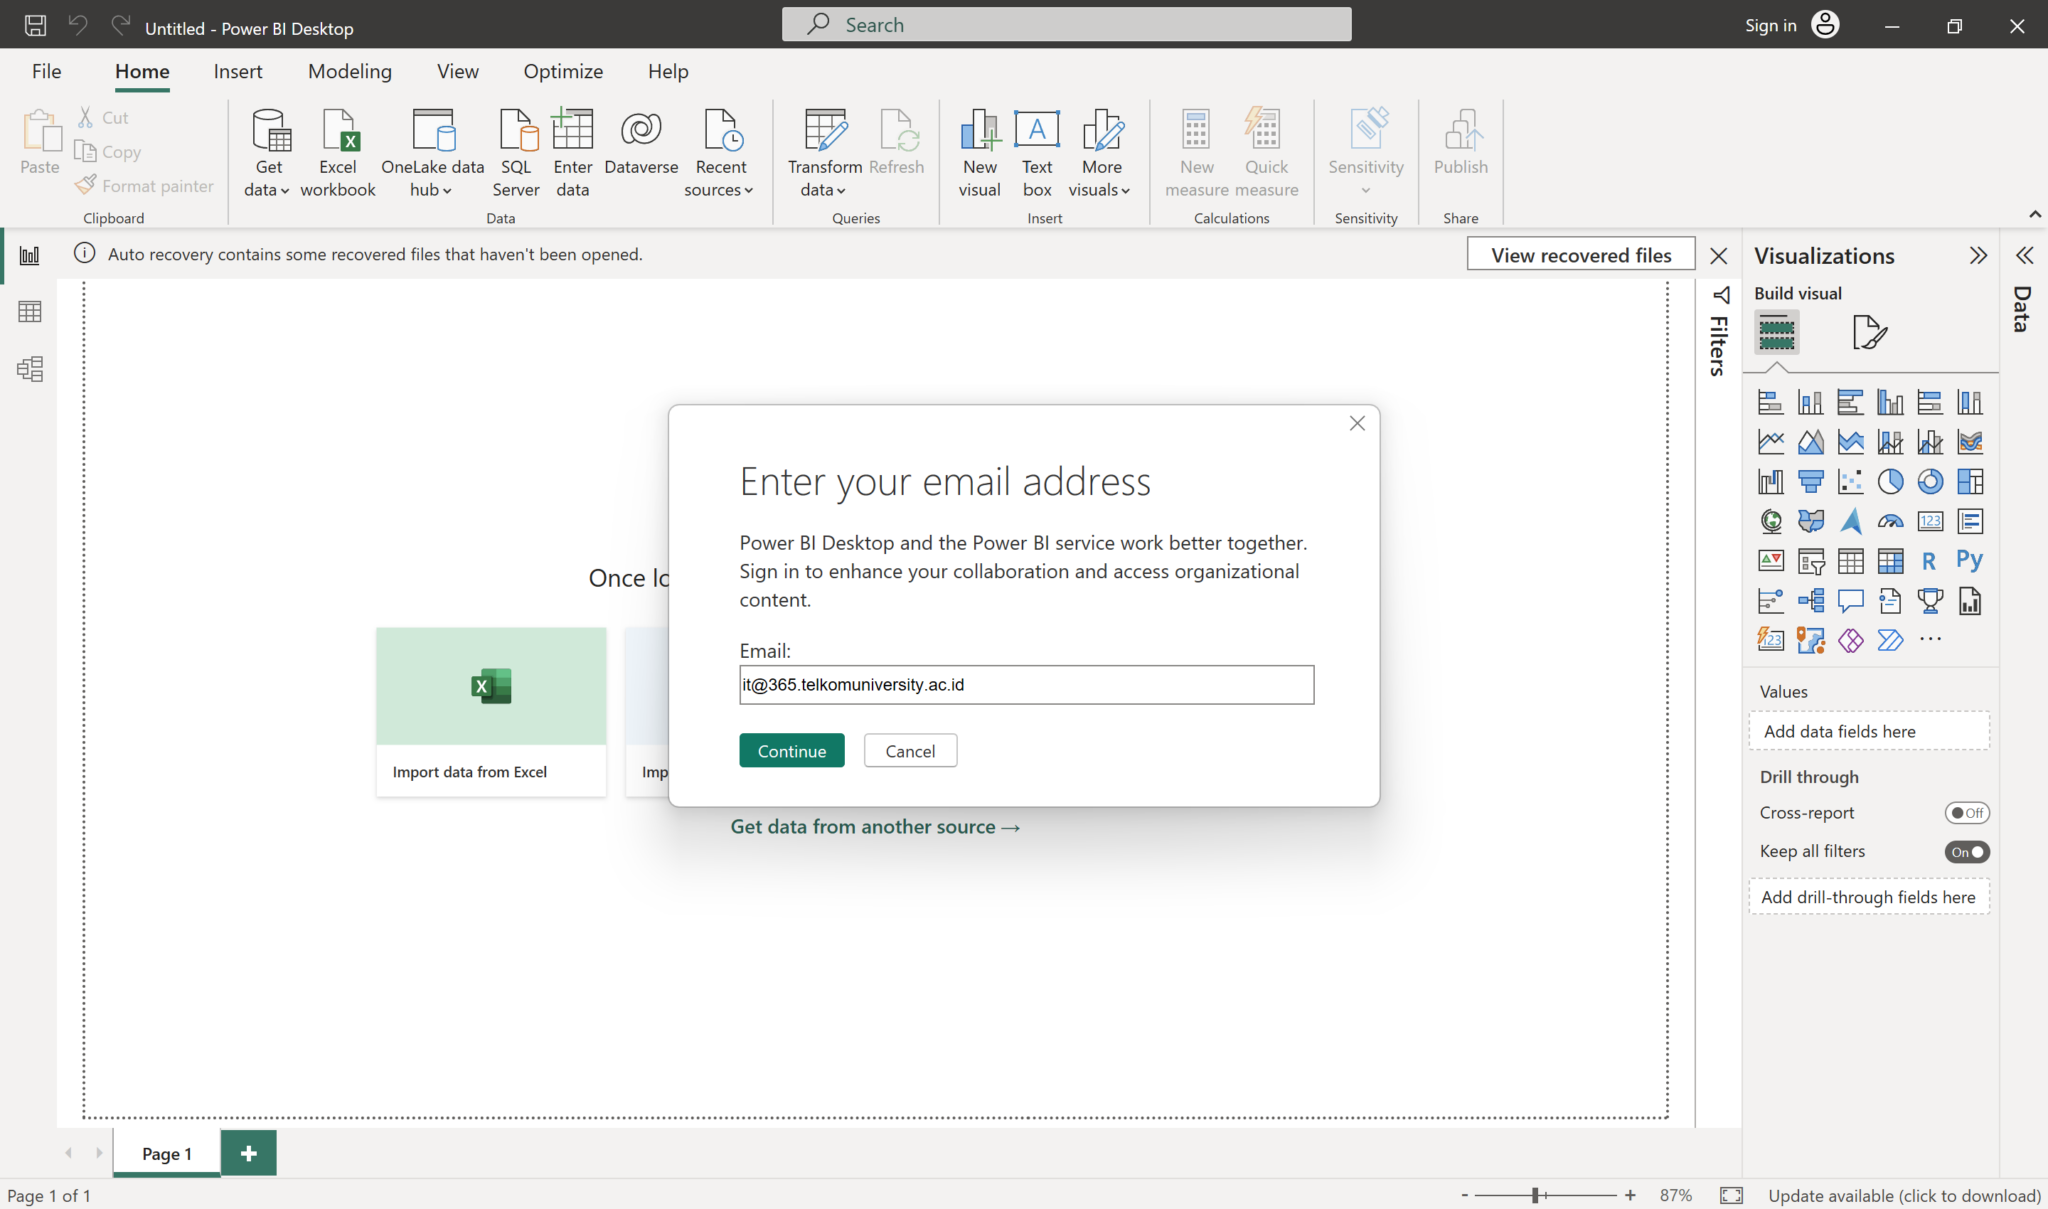Switch to the Modeling ribbon tab
Image resolution: width=2048 pixels, height=1209 pixels.
(349, 71)
